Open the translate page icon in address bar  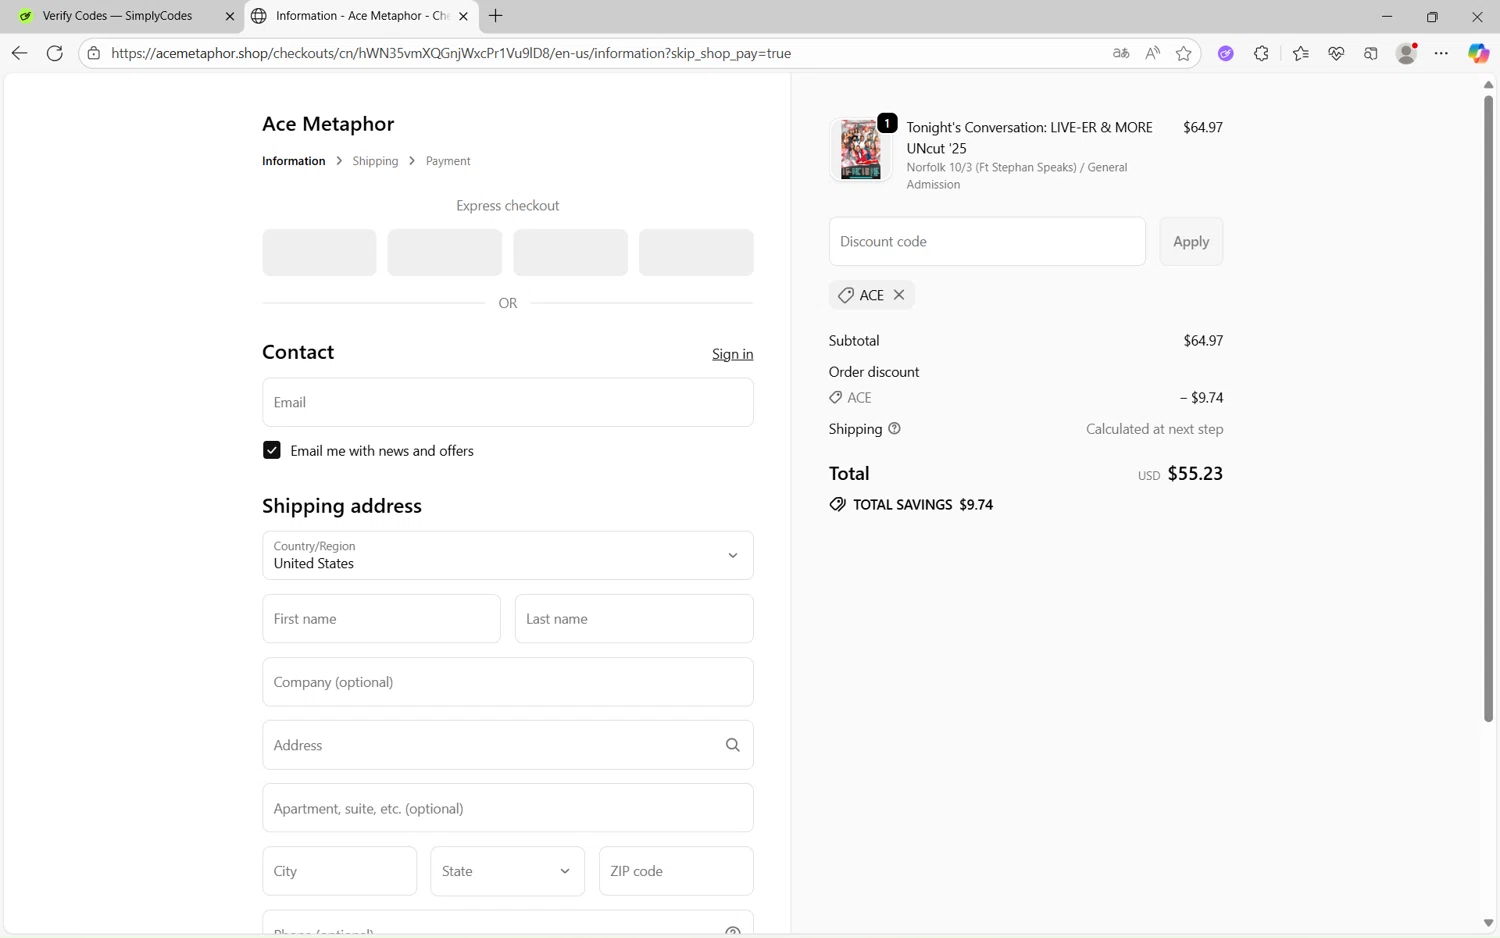[x=1121, y=53]
